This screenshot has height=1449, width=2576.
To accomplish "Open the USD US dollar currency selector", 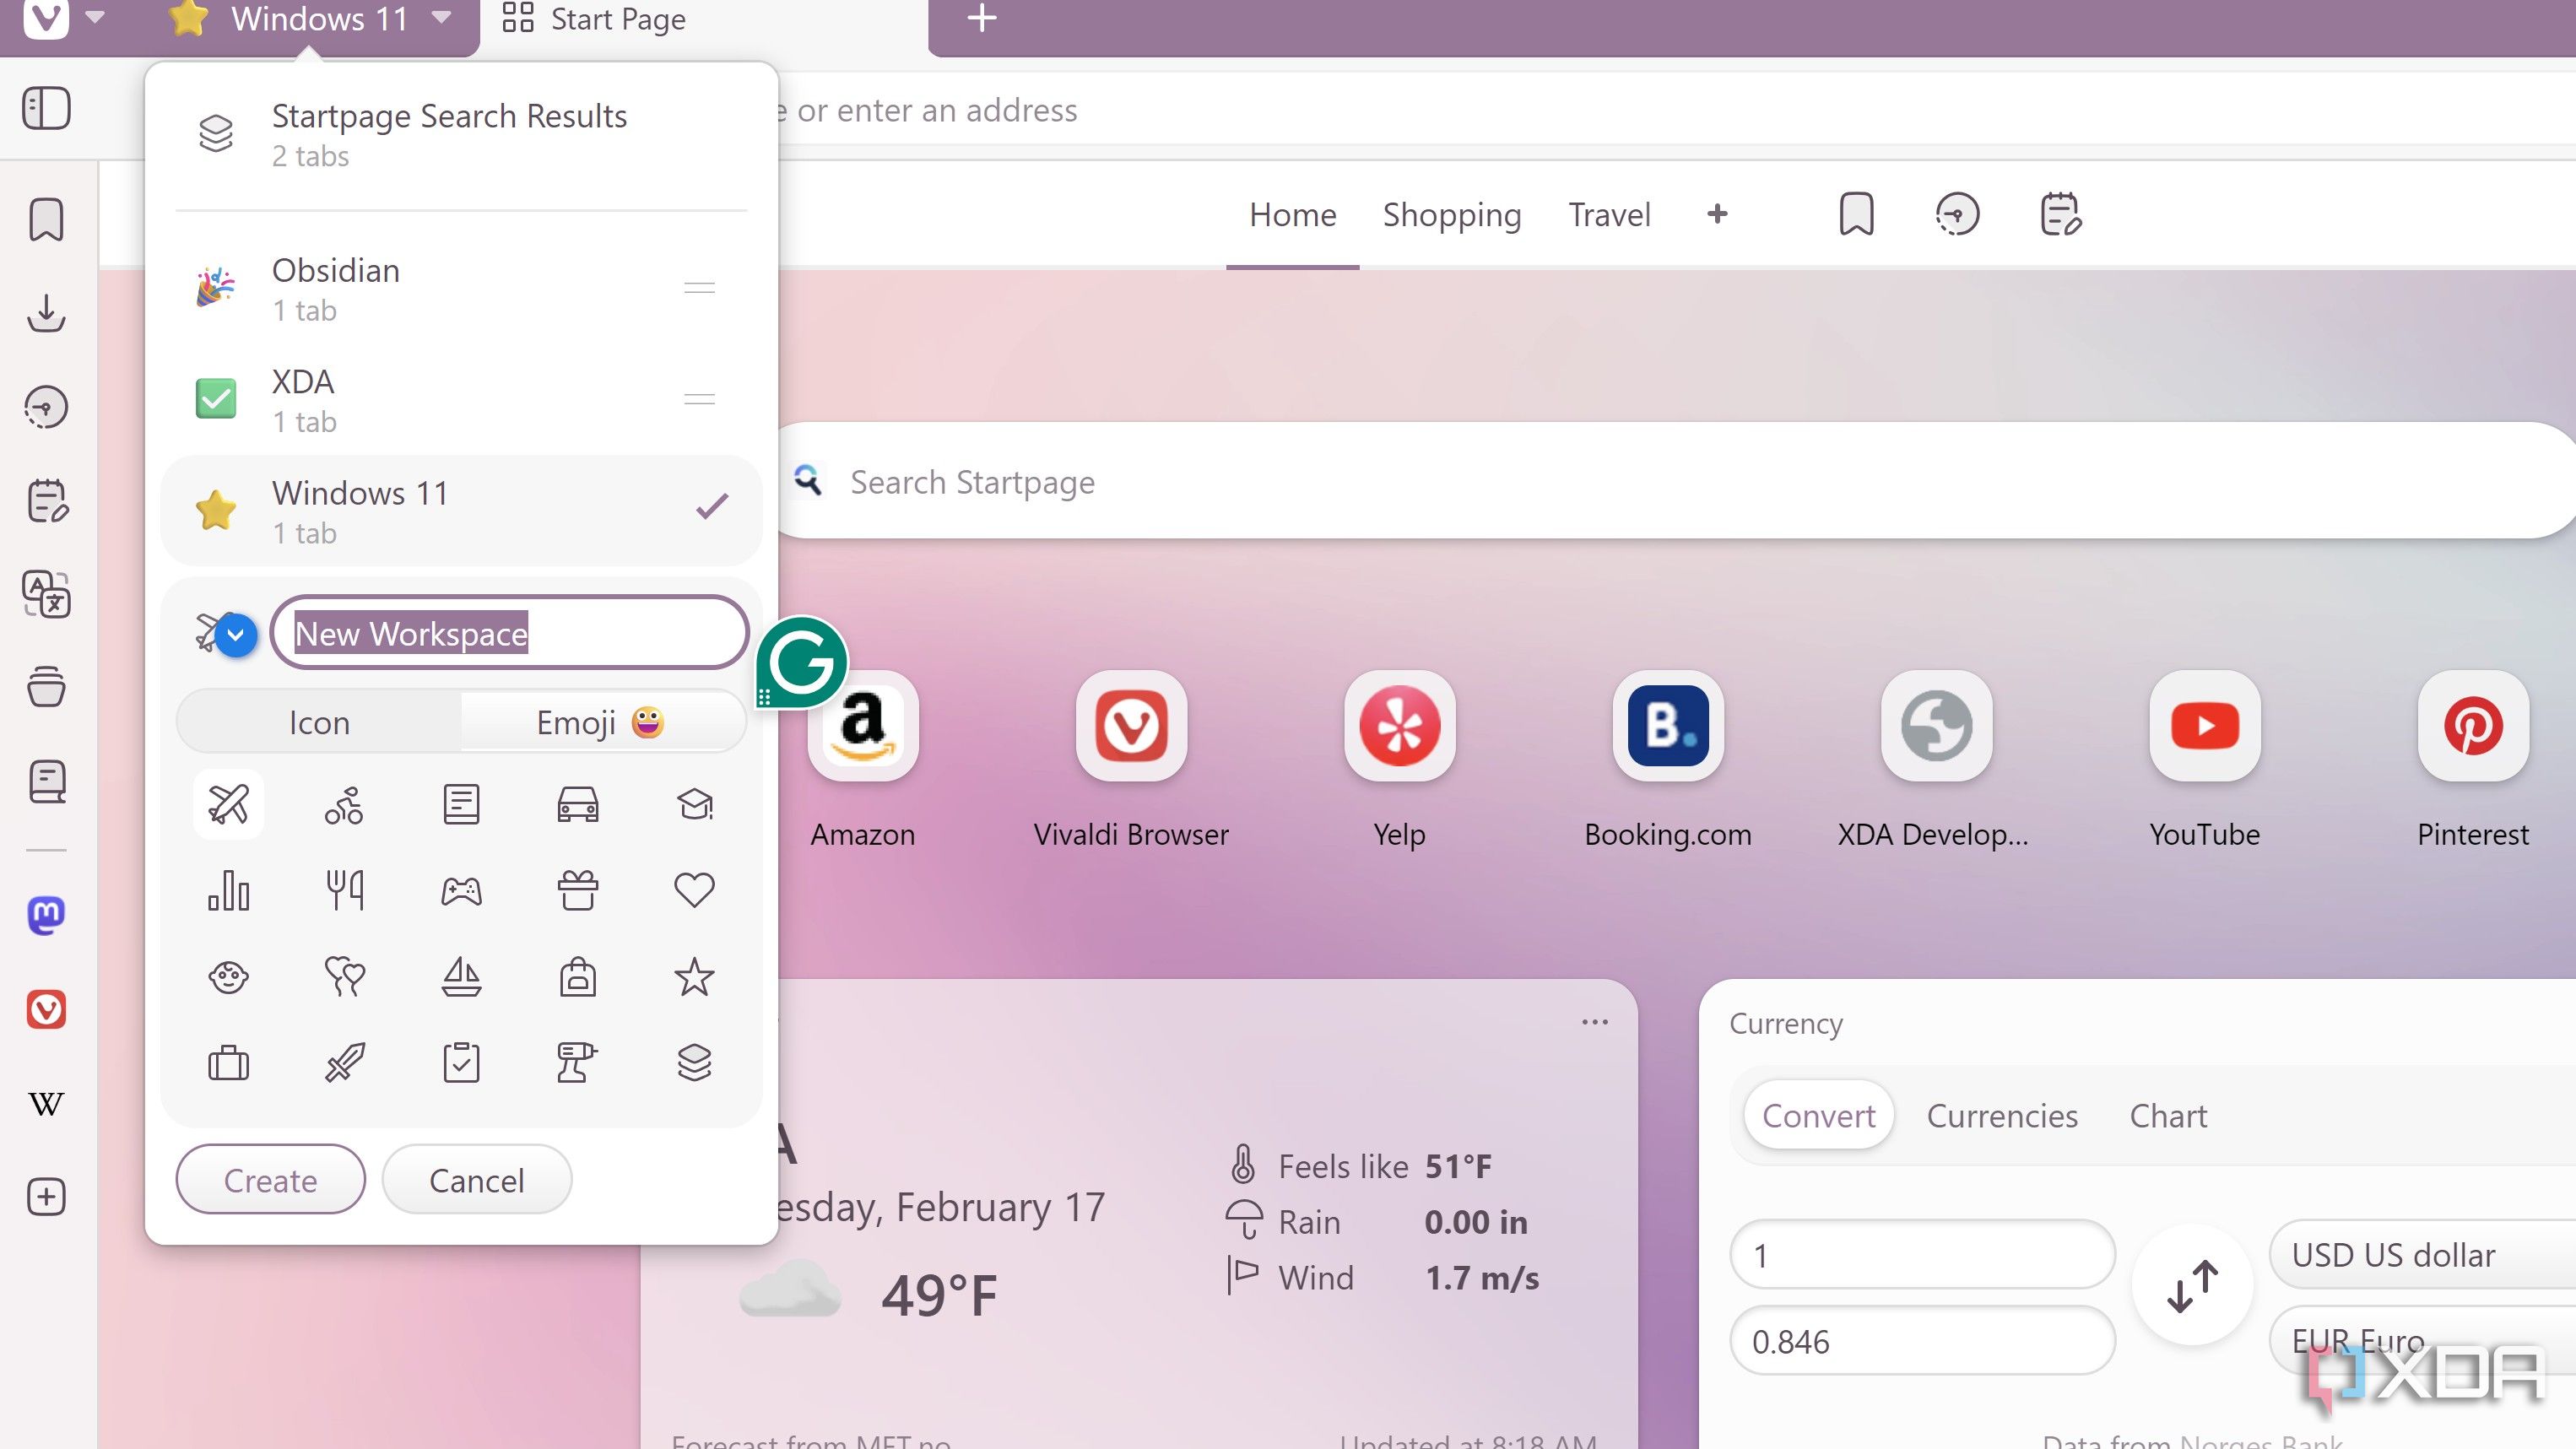I will (2422, 1254).
